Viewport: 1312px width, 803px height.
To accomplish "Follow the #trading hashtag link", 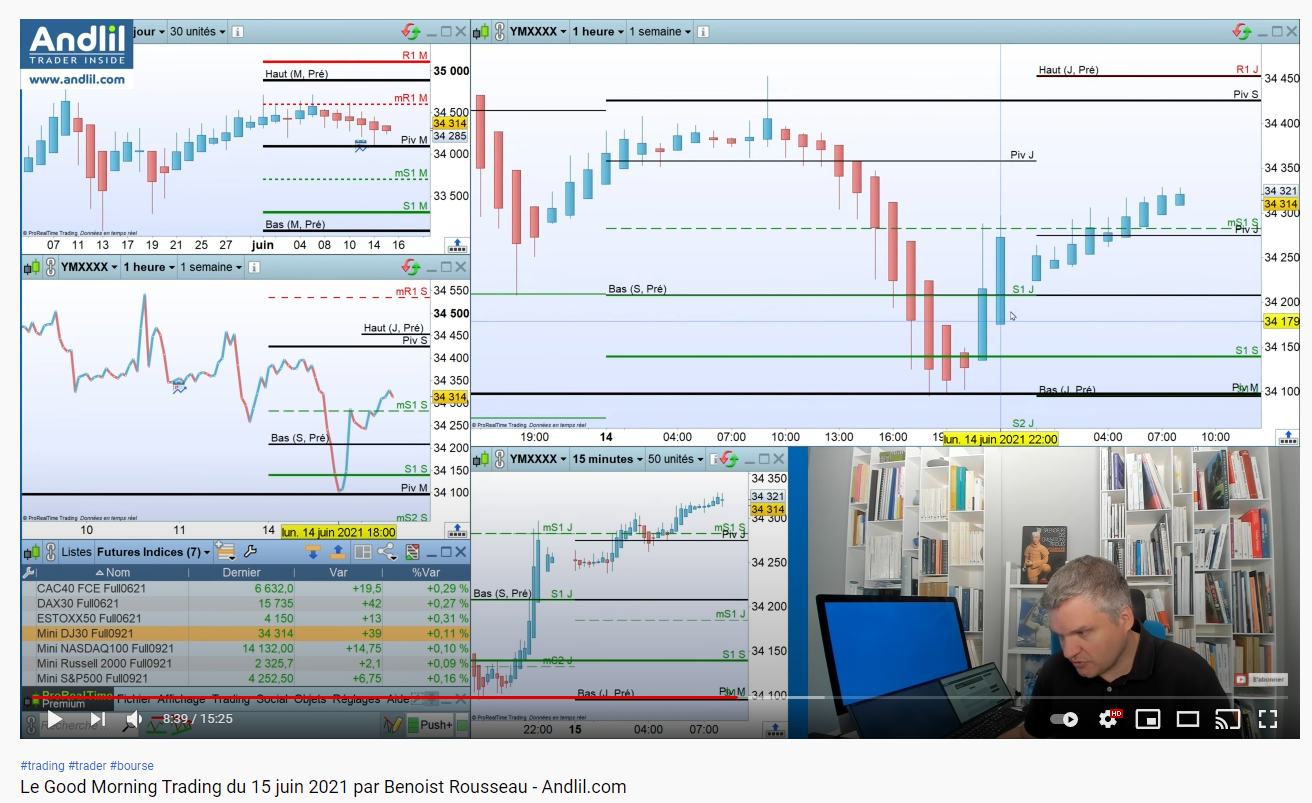I will (41, 766).
